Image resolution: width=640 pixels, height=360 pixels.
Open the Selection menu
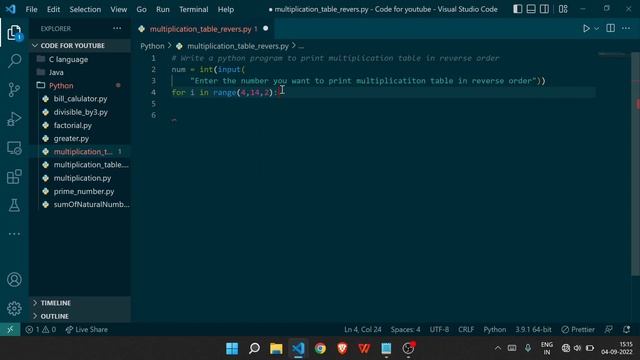[85, 9]
